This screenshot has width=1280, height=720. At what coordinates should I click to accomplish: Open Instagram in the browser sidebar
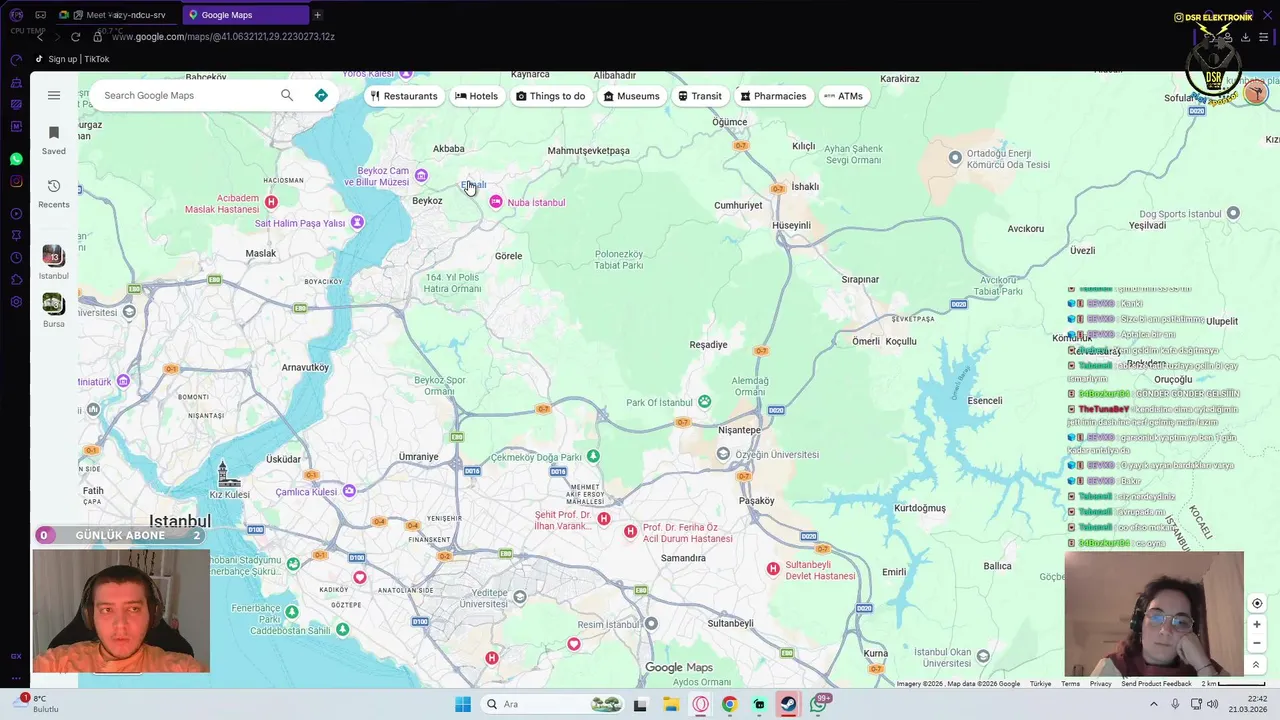[x=16, y=181]
